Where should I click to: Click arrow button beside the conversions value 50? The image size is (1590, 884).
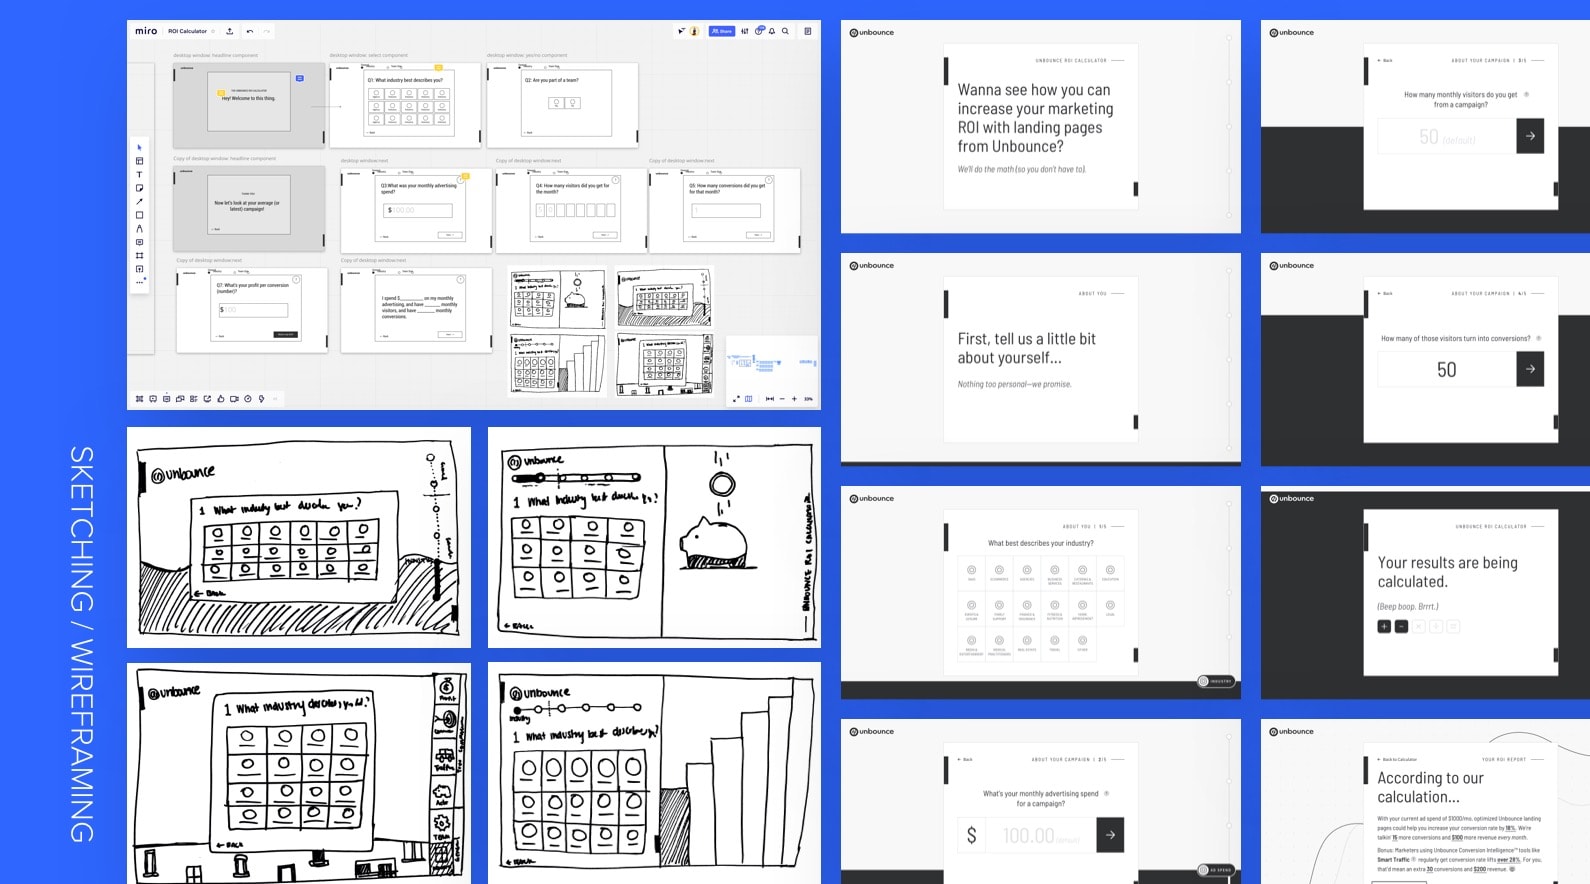[x=1530, y=369]
